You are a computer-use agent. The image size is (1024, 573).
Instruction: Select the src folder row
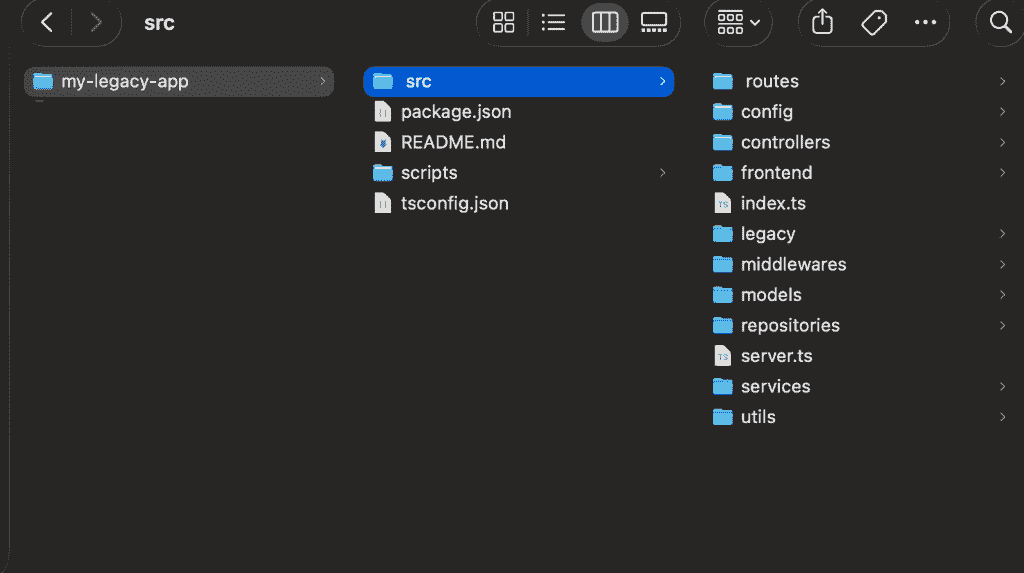pos(519,82)
